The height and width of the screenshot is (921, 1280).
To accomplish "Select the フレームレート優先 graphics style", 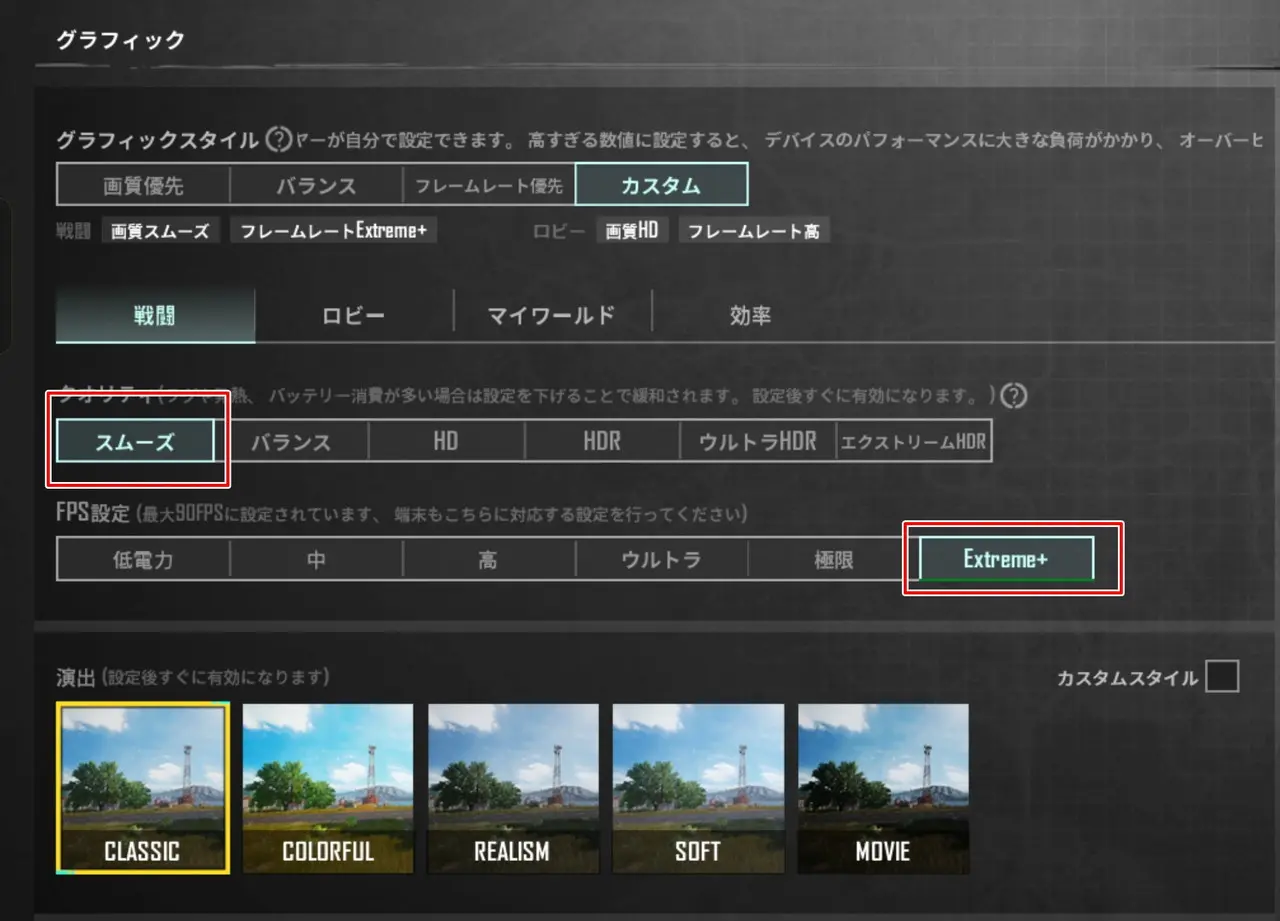I will (489, 185).
